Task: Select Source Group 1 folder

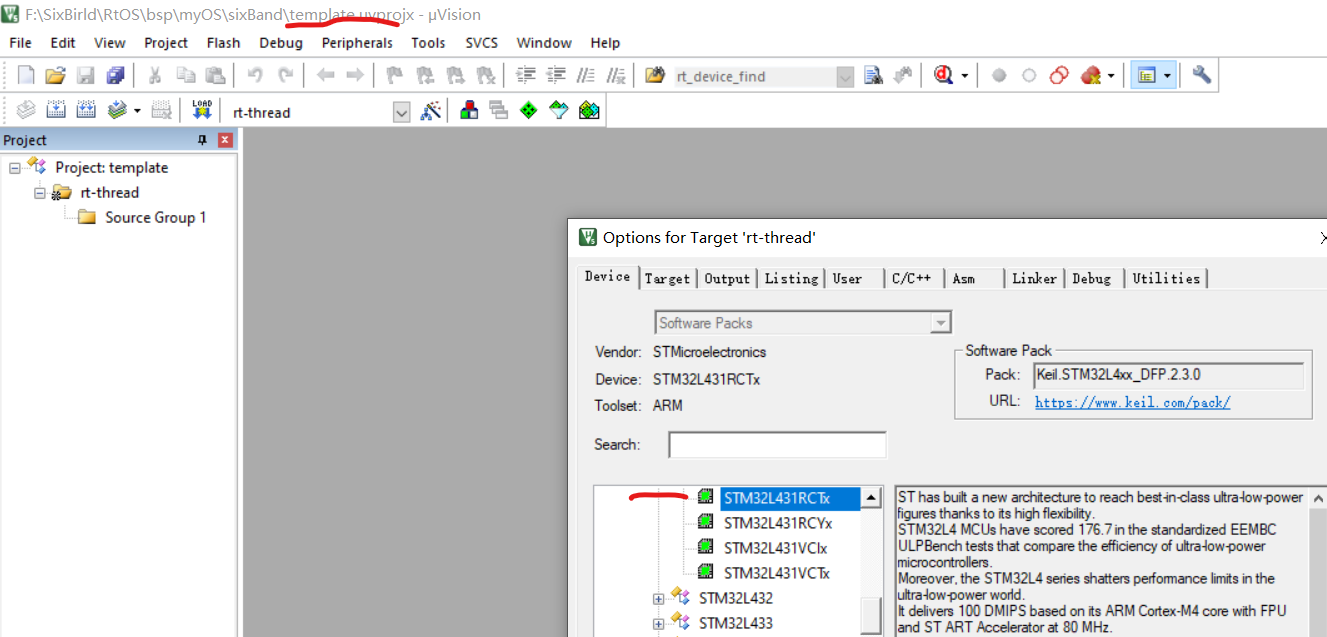Action: 156,218
